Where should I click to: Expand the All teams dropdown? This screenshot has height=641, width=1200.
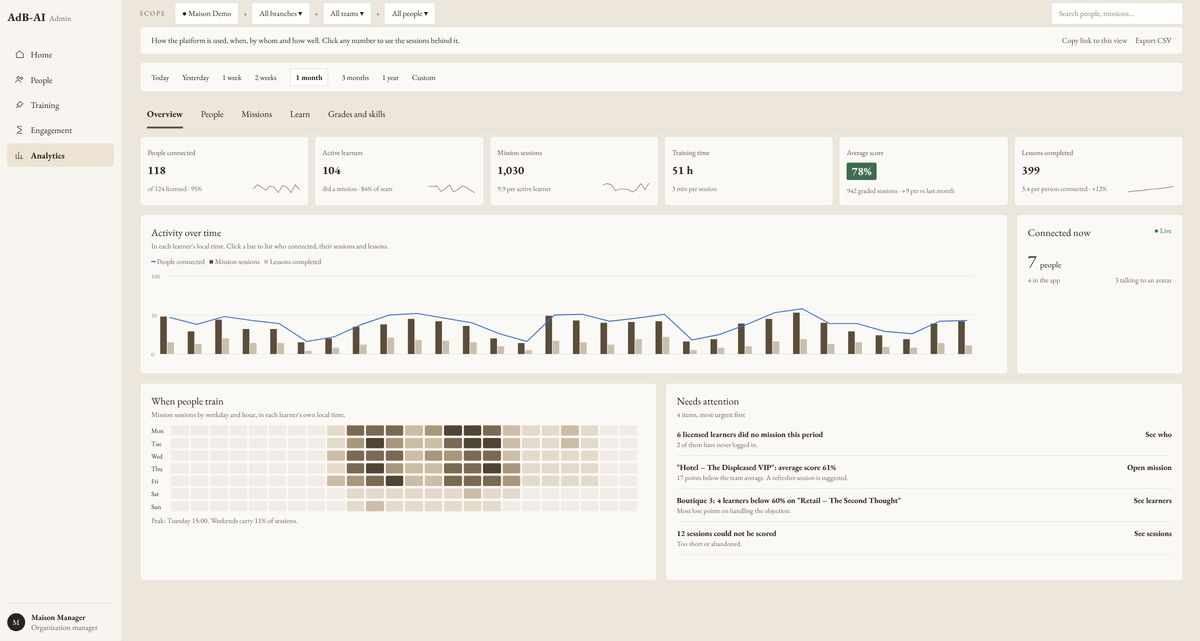pyautogui.click(x=347, y=14)
